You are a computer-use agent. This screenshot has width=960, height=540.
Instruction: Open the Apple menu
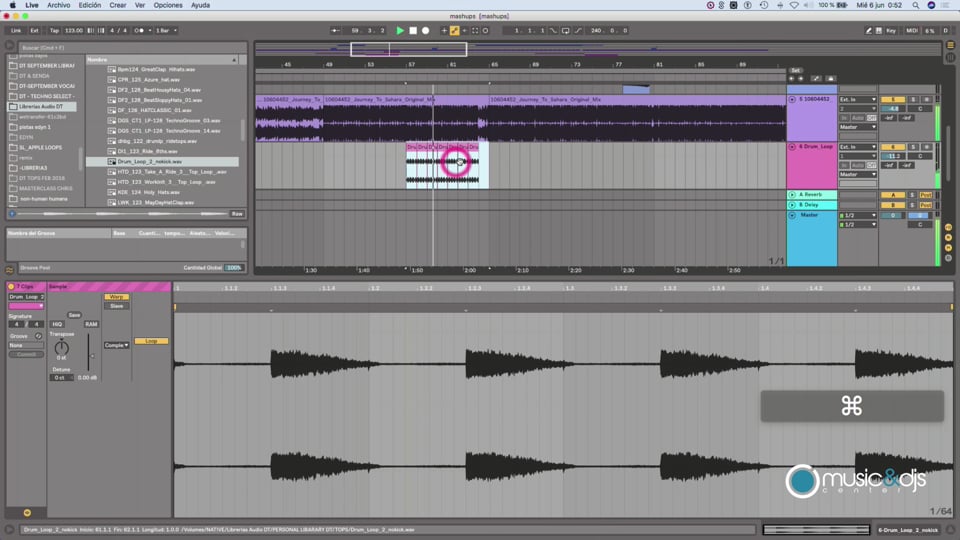pyautogui.click(x=12, y=5)
